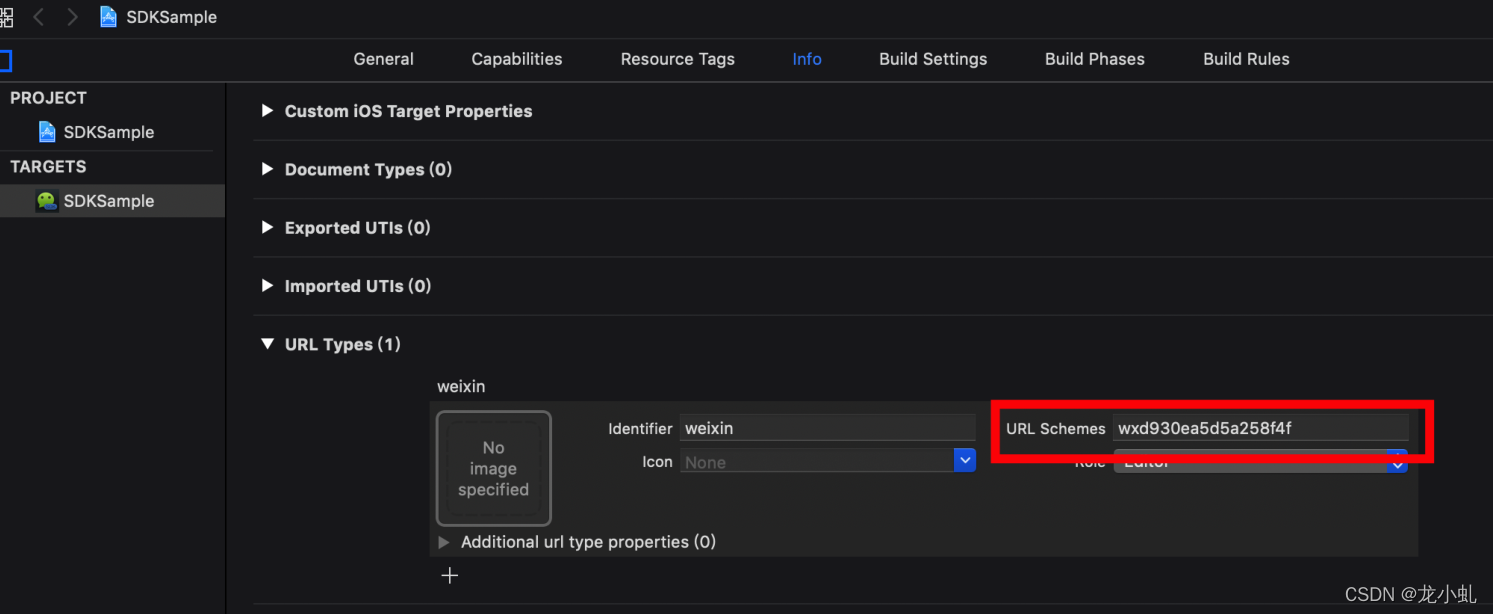The height and width of the screenshot is (614, 1493).
Task: Navigate back with the left arrow
Action: coord(39,17)
